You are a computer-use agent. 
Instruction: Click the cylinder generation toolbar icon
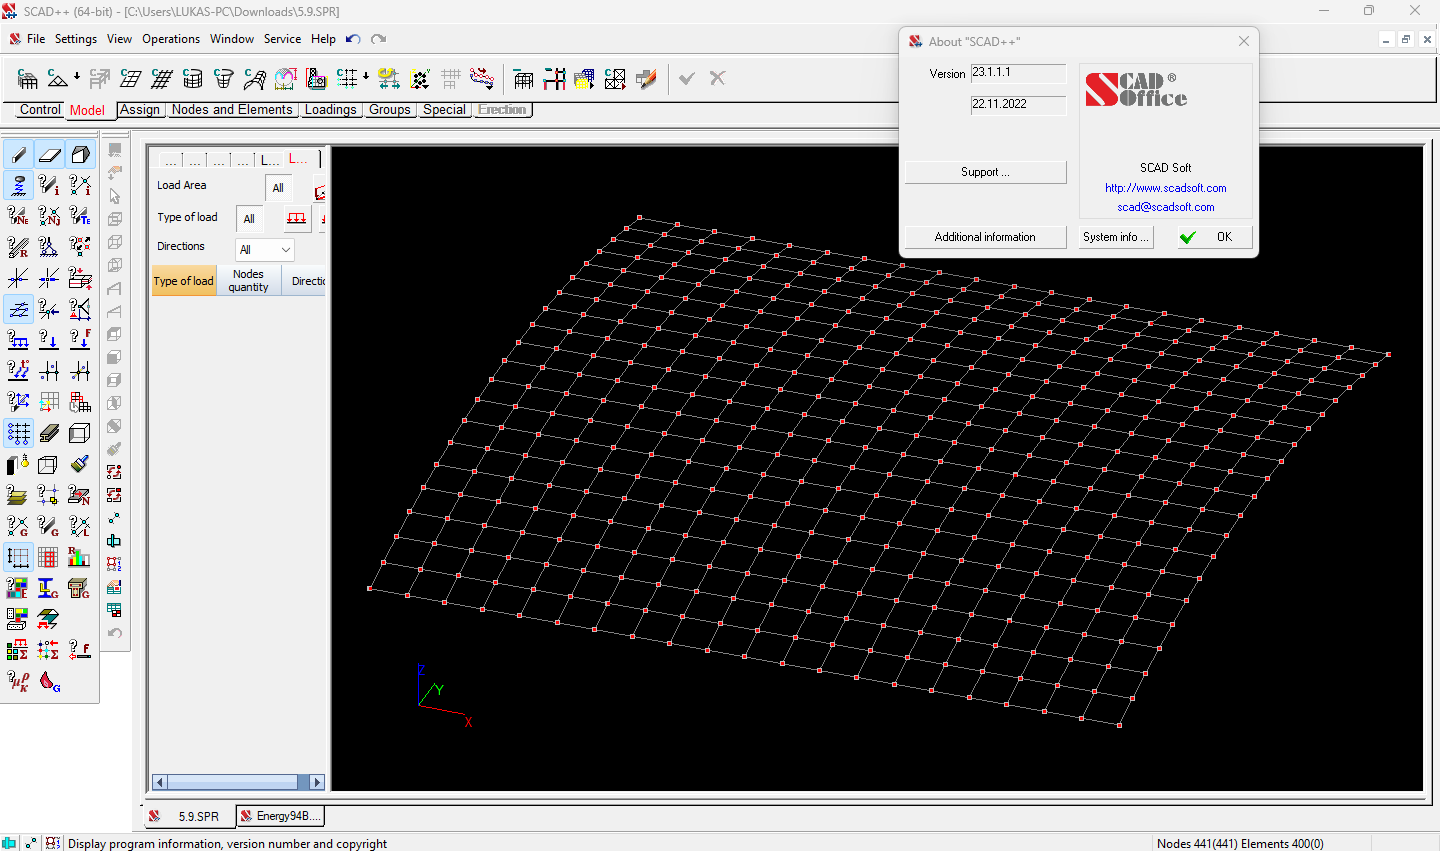pyautogui.click(x=193, y=79)
